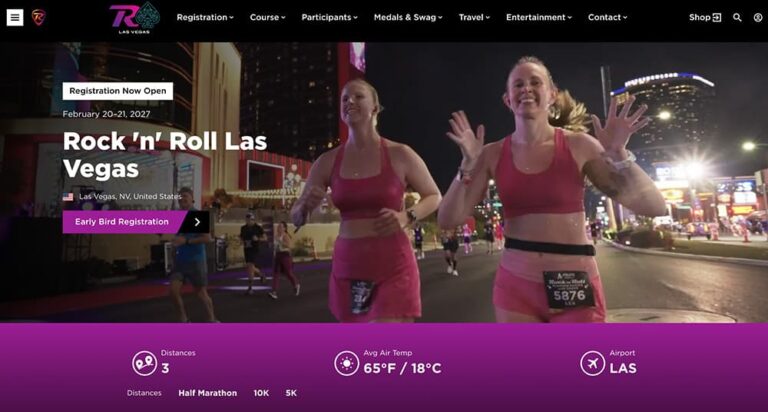The width and height of the screenshot is (768, 412).
Task: Click the Las Vegas, NV, United States location
Action: pyautogui.click(x=130, y=196)
